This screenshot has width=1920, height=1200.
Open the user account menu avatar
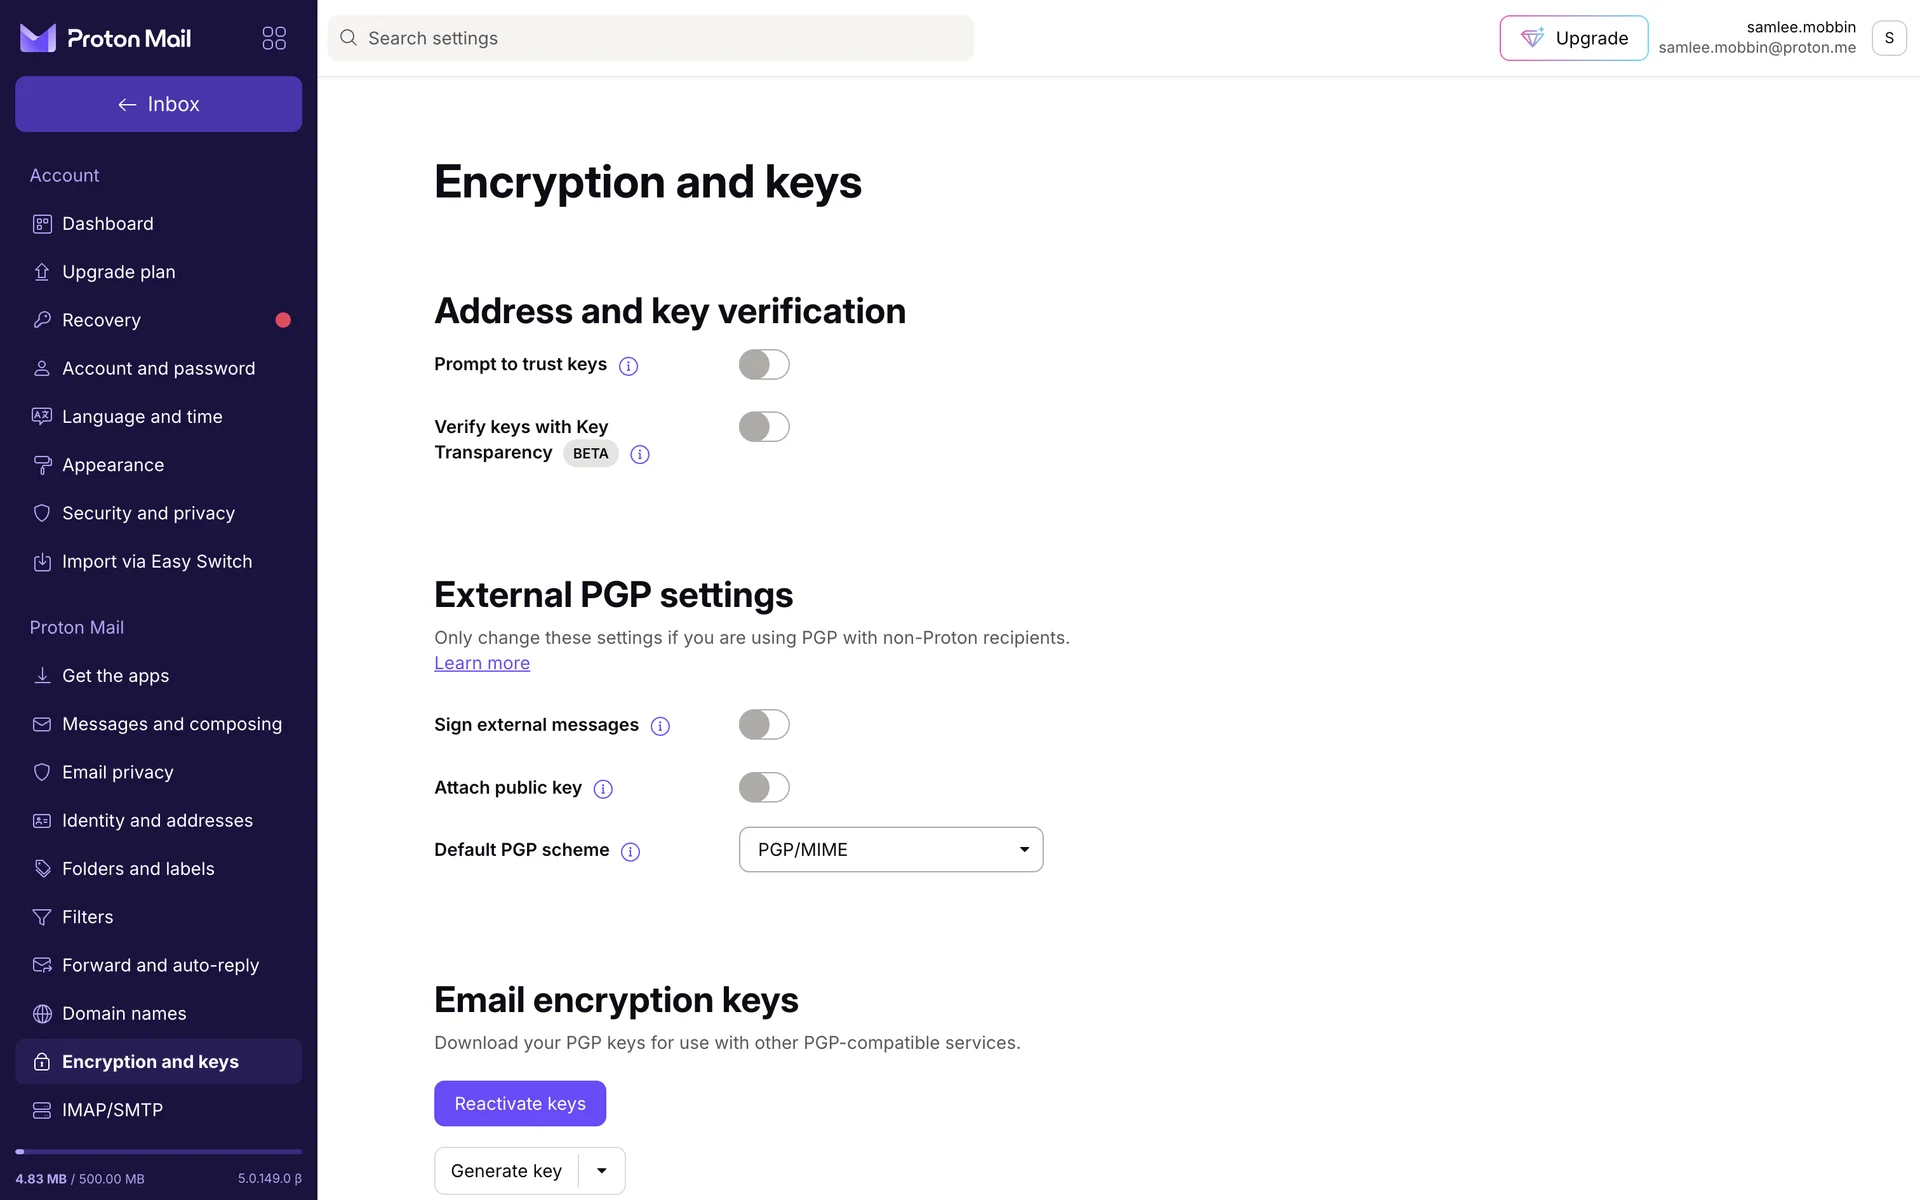click(x=1888, y=38)
